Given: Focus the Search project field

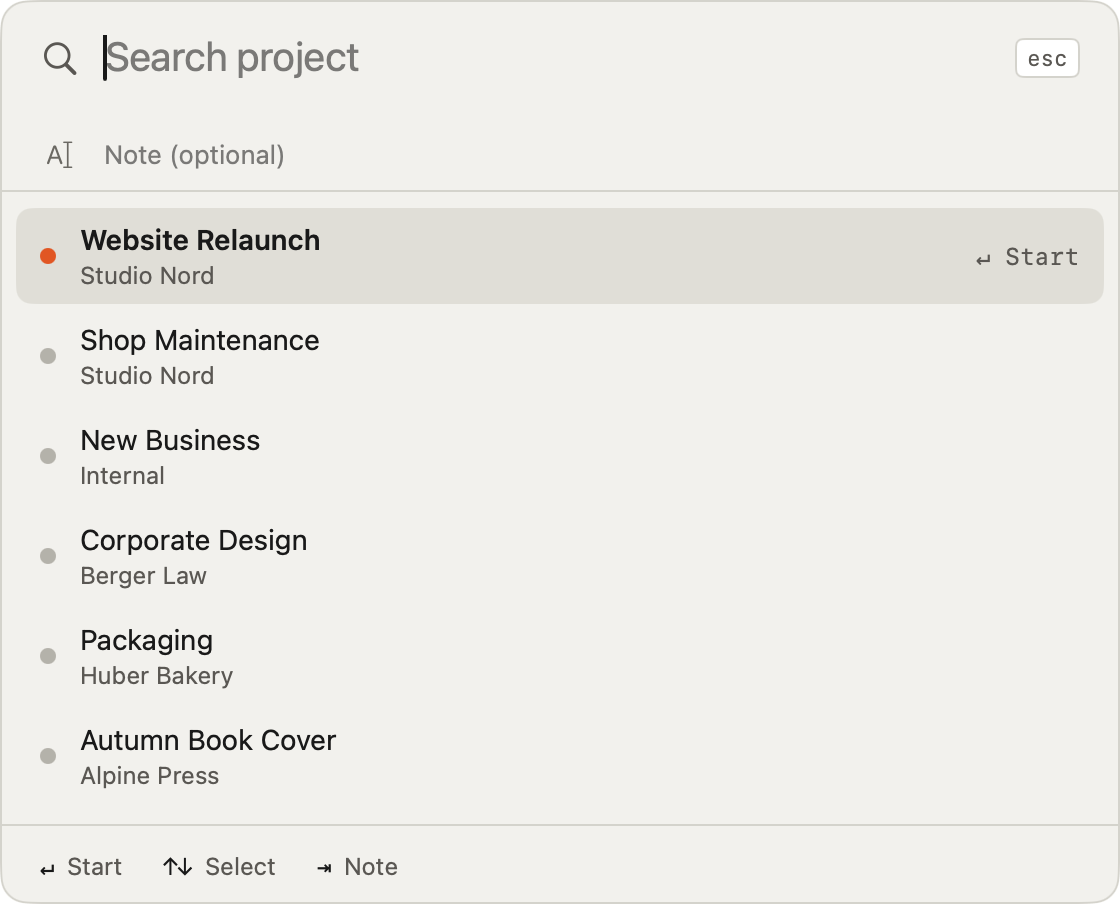Looking at the screenshot, I should [550, 58].
